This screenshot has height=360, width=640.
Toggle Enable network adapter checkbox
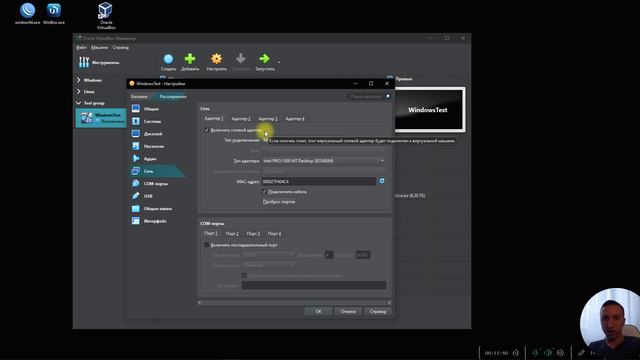(207, 130)
